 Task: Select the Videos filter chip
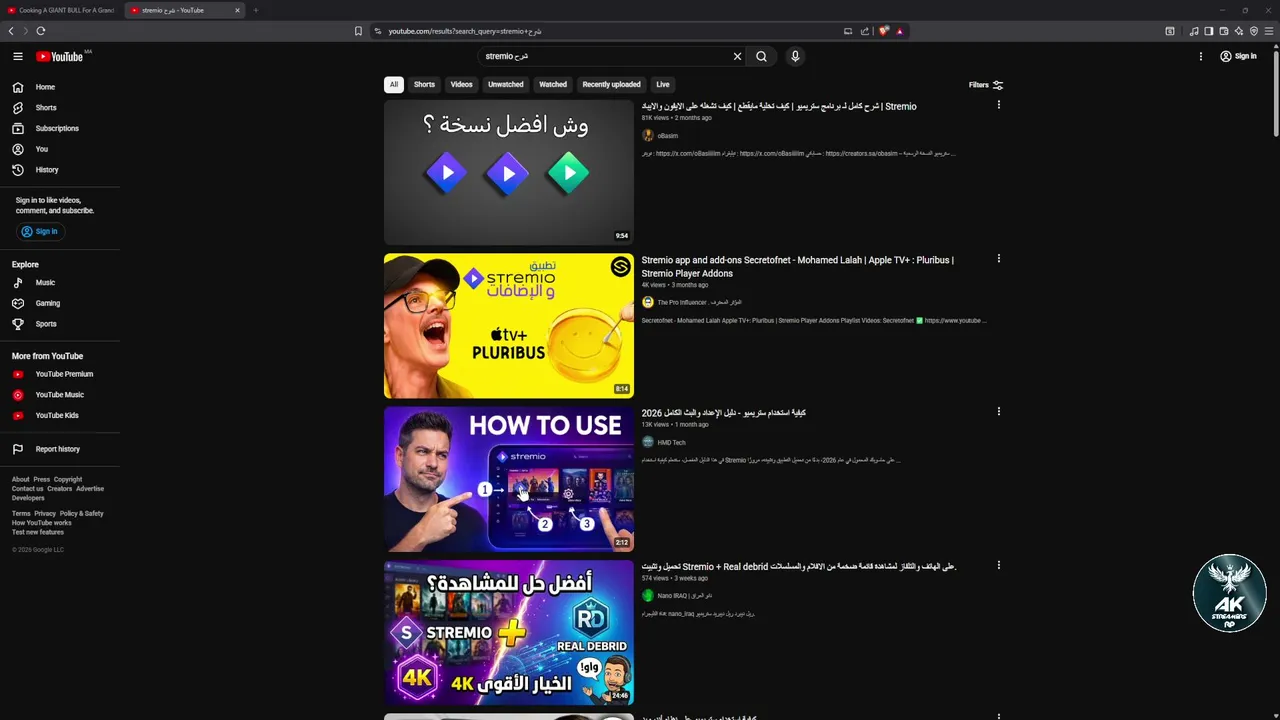click(x=461, y=85)
